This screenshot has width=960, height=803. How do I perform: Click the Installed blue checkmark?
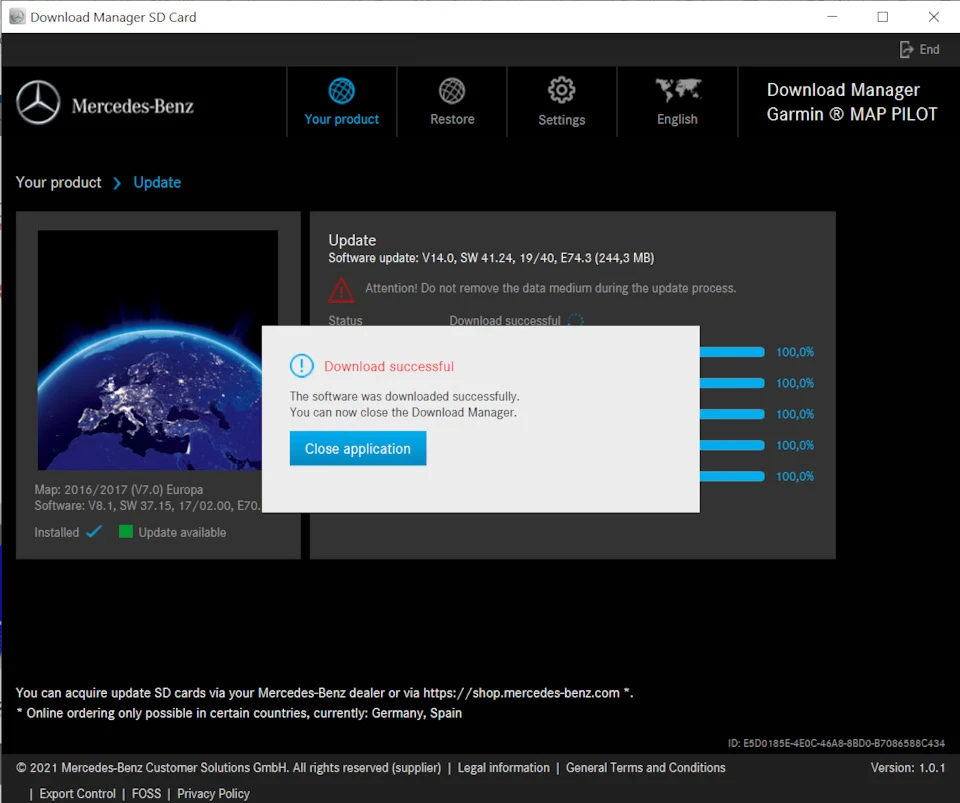[x=94, y=532]
